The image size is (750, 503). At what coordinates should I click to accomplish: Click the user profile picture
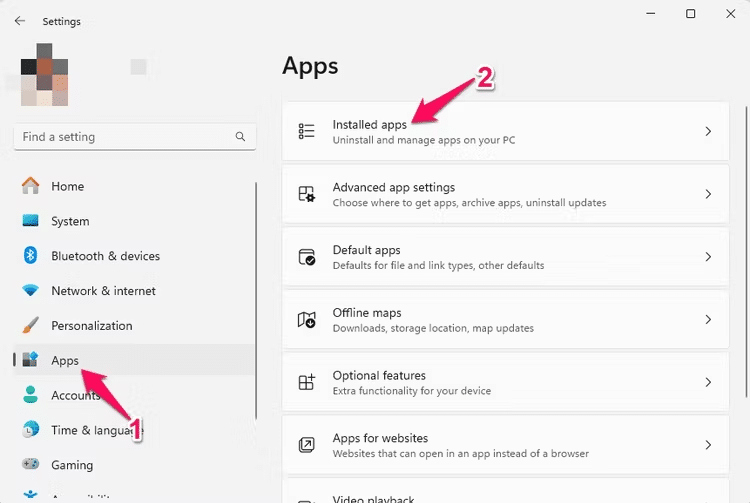(x=46, y=74)
